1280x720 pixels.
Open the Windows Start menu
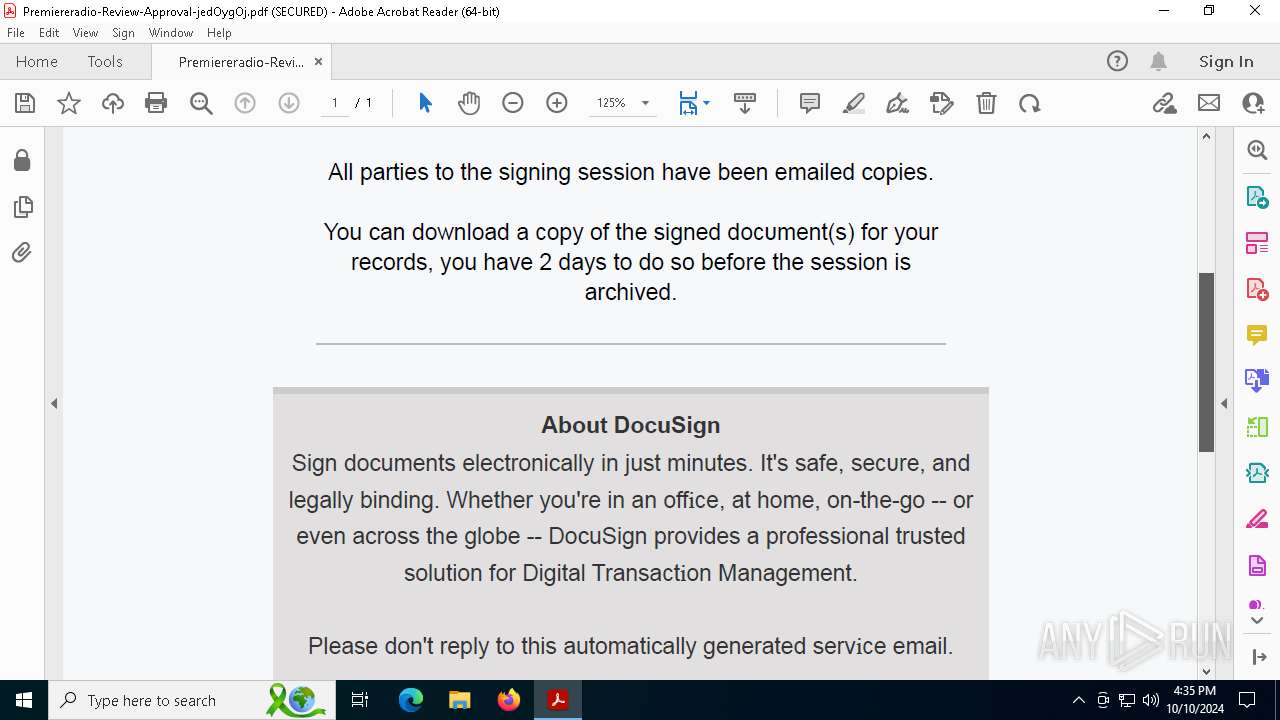pyautogui.click(x=24, y=700)
